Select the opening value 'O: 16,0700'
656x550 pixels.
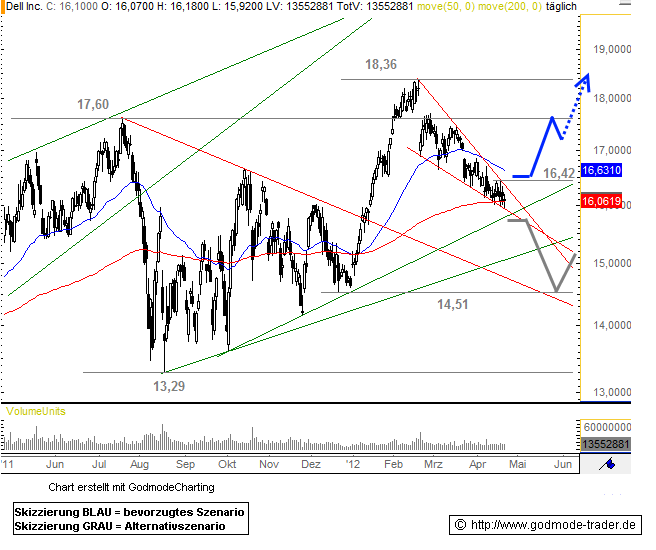pyautogui.click(x=128, y=6)
